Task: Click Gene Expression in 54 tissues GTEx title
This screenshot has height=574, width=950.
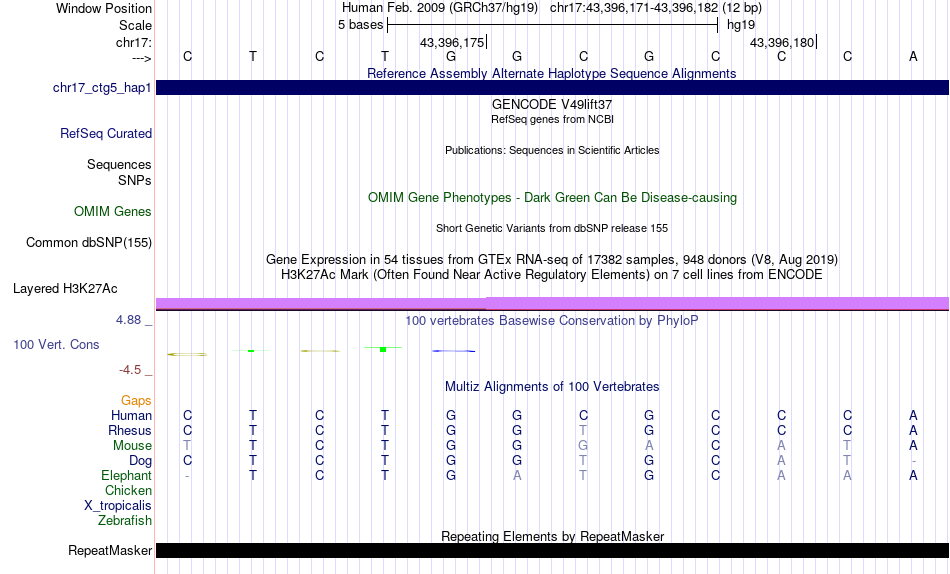Action: pos(552,259)
